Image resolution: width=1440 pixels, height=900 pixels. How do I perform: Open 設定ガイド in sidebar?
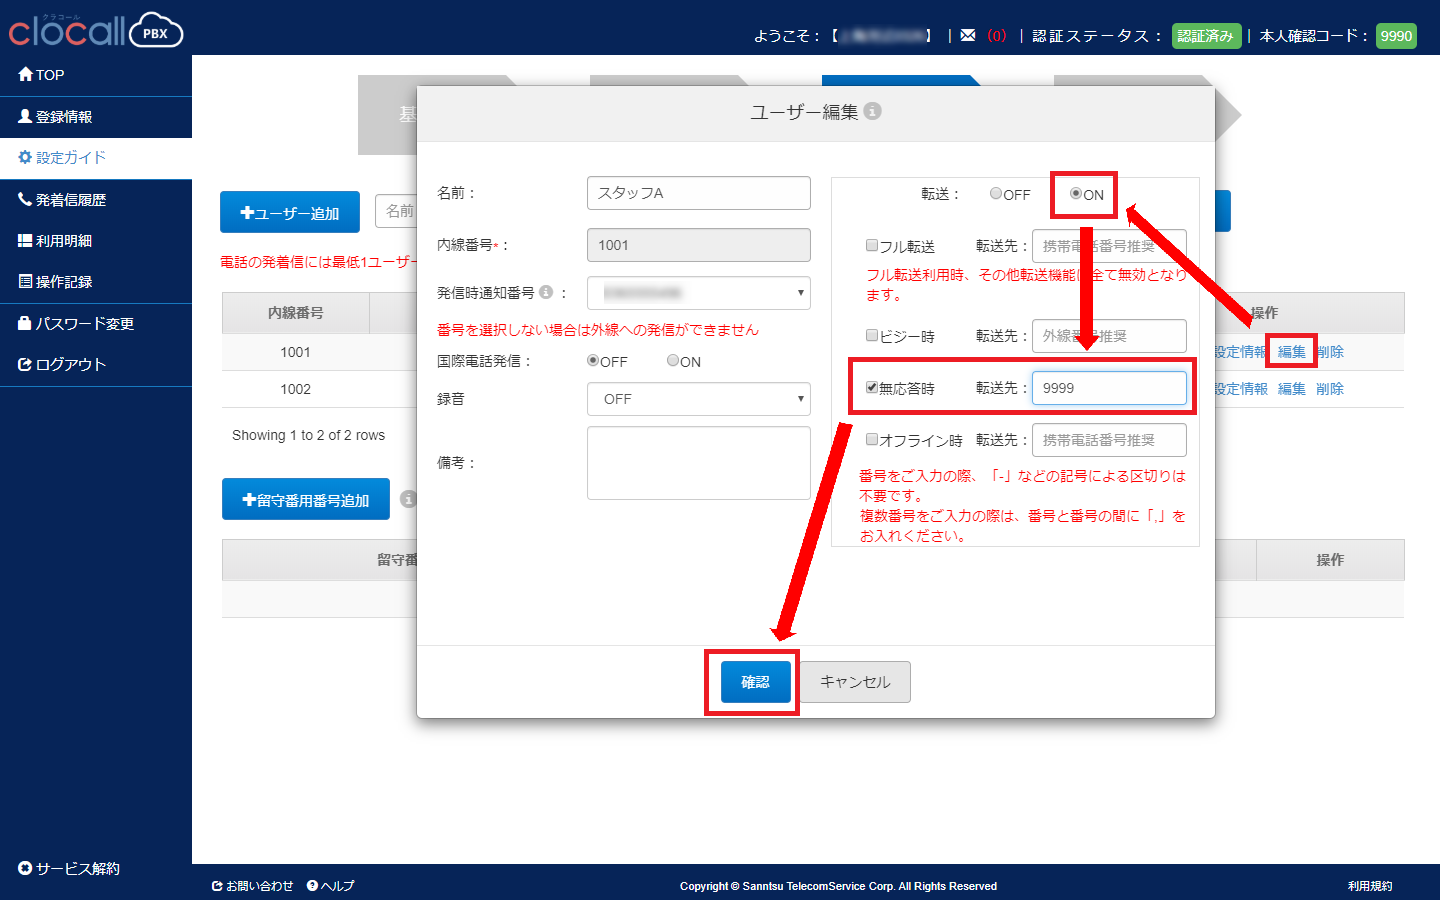click(62, 158)
